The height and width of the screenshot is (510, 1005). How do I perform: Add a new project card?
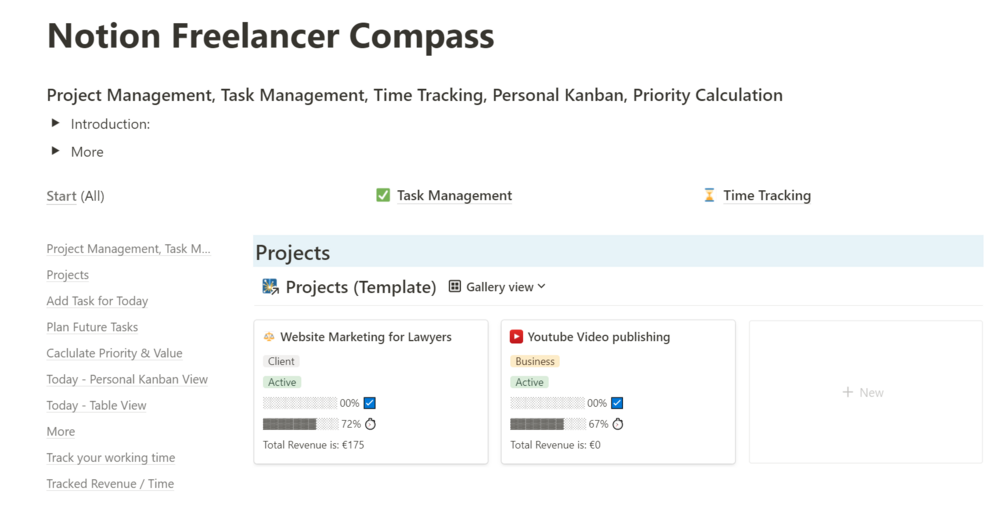coord(864,392)
